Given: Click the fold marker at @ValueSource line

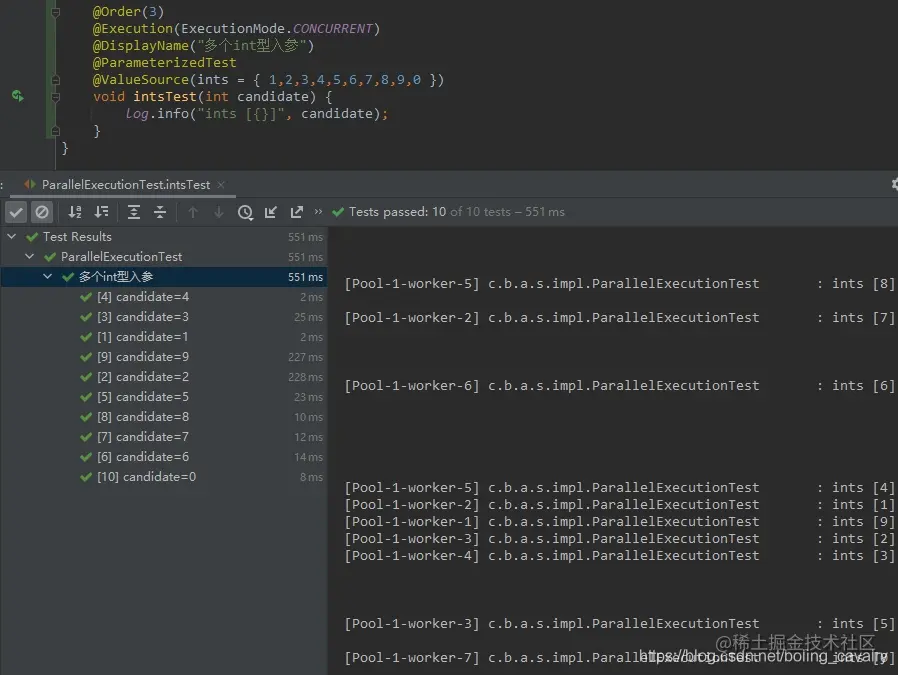Looking at the screenshot, I should point(56,80).
